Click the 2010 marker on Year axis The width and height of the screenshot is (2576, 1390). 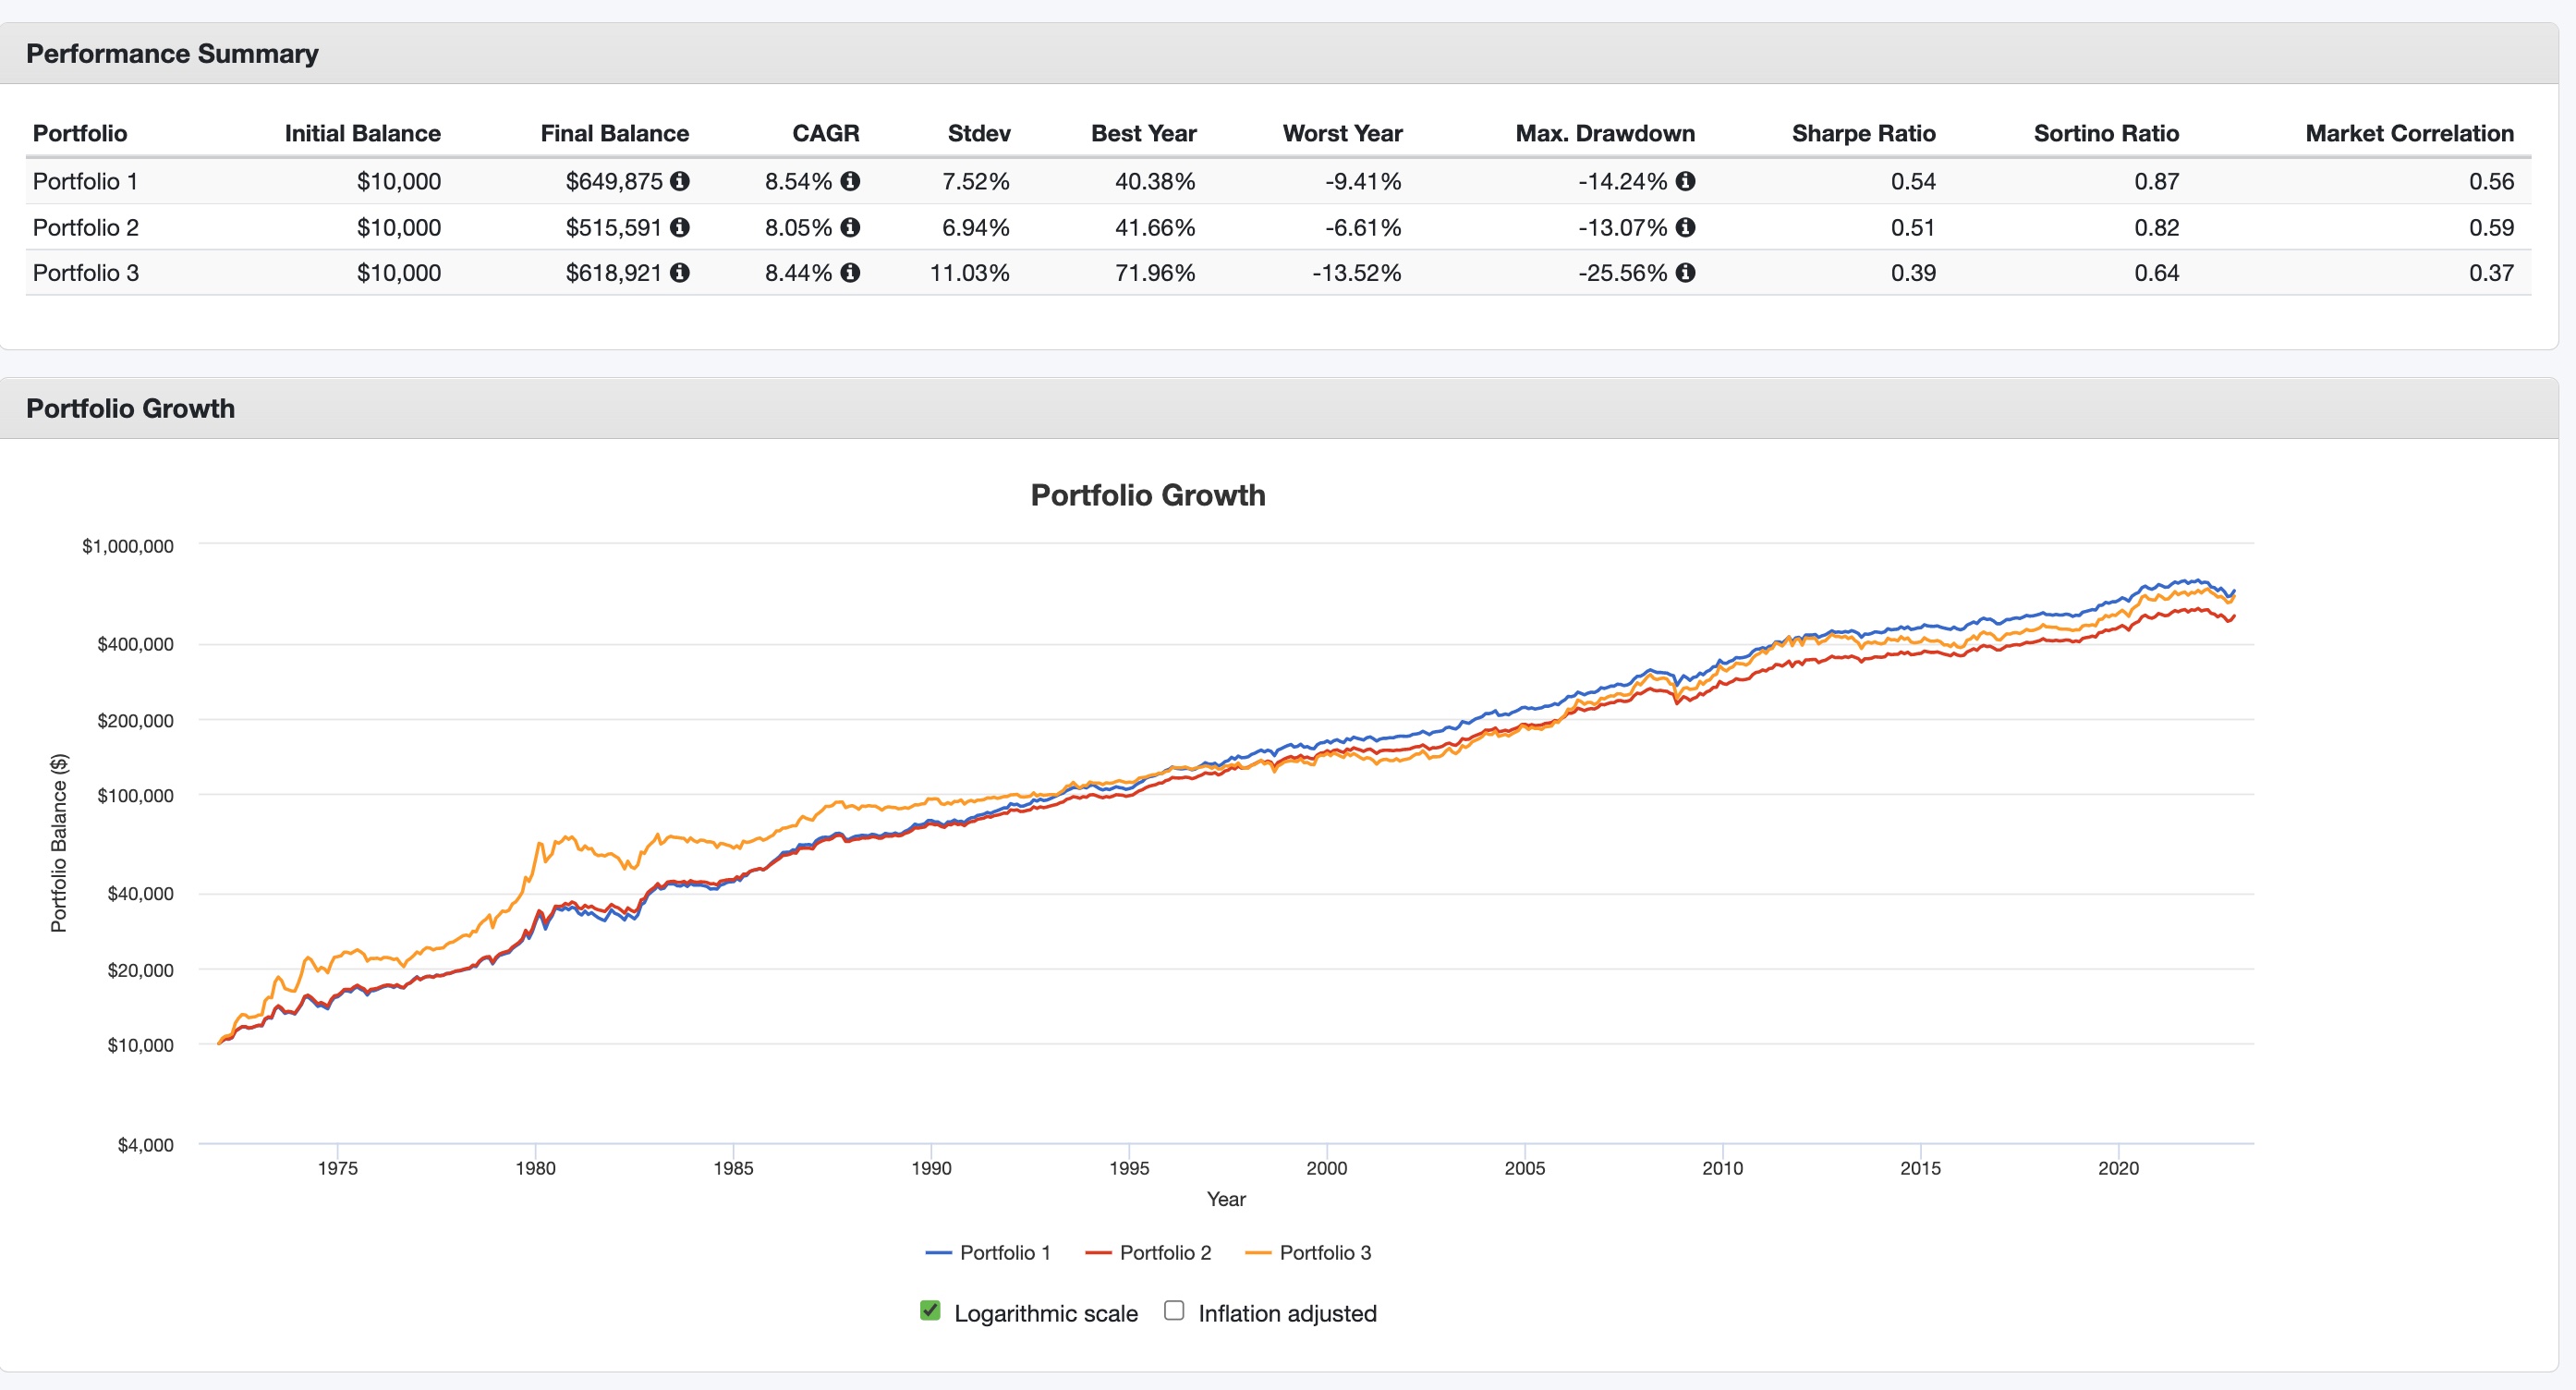tap(1722, 1167)
